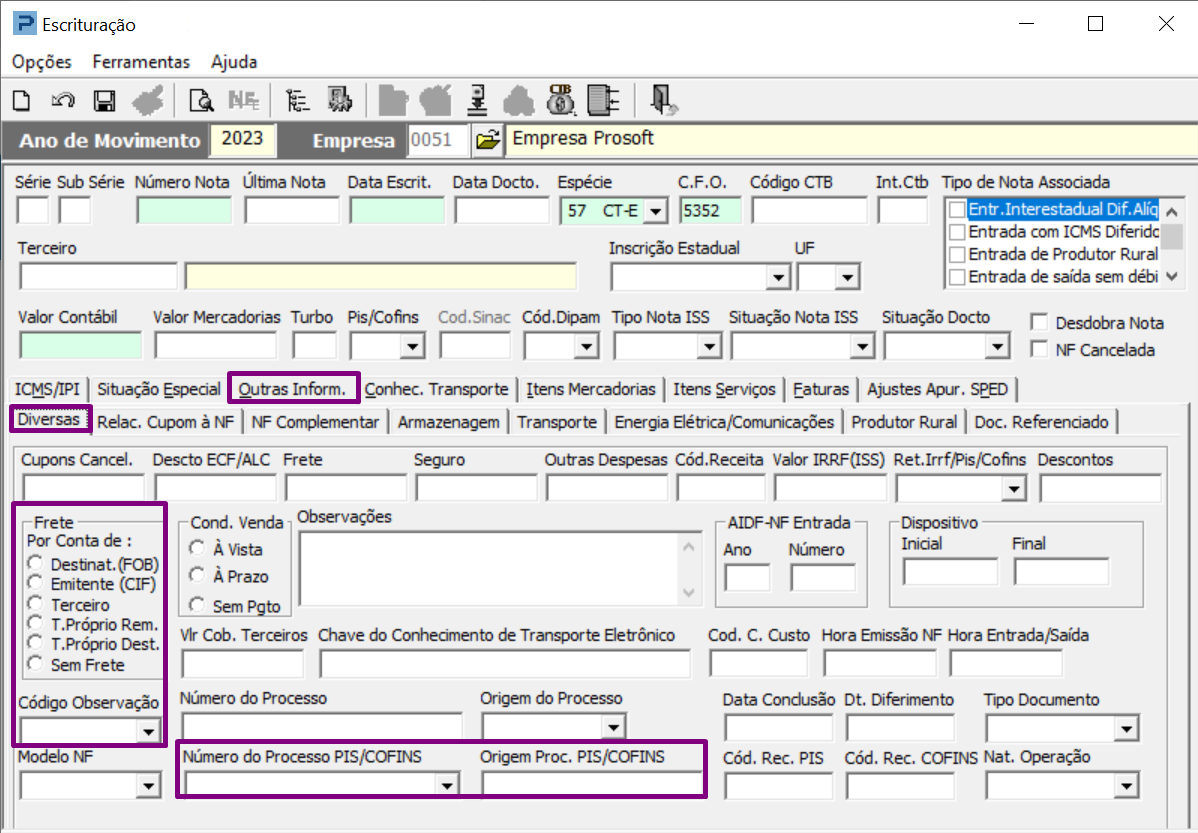Open the Itens Mercadorias tab
This screenshot has width=1198, height=833.
tap(591, 389)
